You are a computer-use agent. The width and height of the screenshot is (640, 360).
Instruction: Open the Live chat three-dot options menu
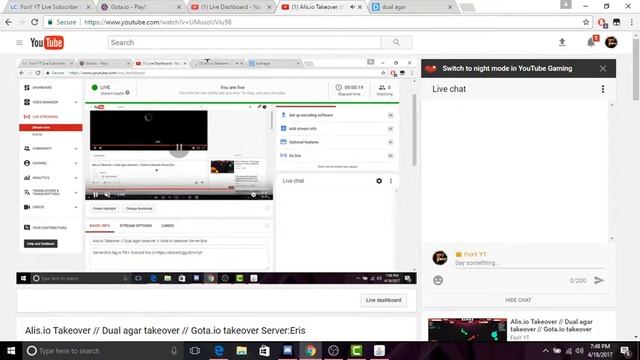pos(603,89)
